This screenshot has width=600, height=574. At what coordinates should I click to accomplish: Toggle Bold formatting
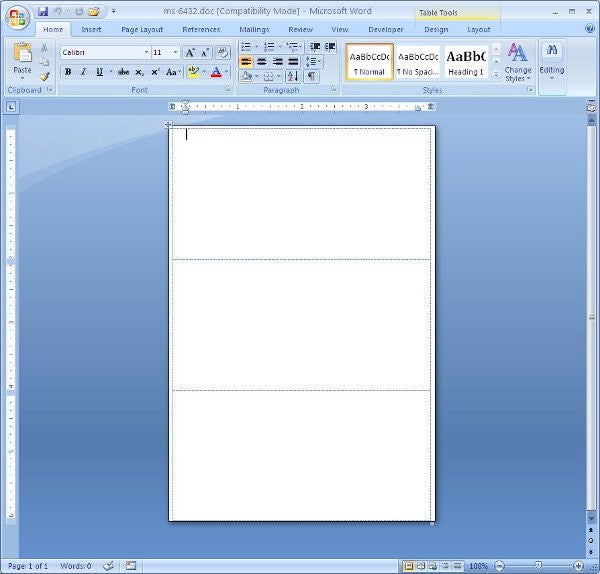pos(68,72)
